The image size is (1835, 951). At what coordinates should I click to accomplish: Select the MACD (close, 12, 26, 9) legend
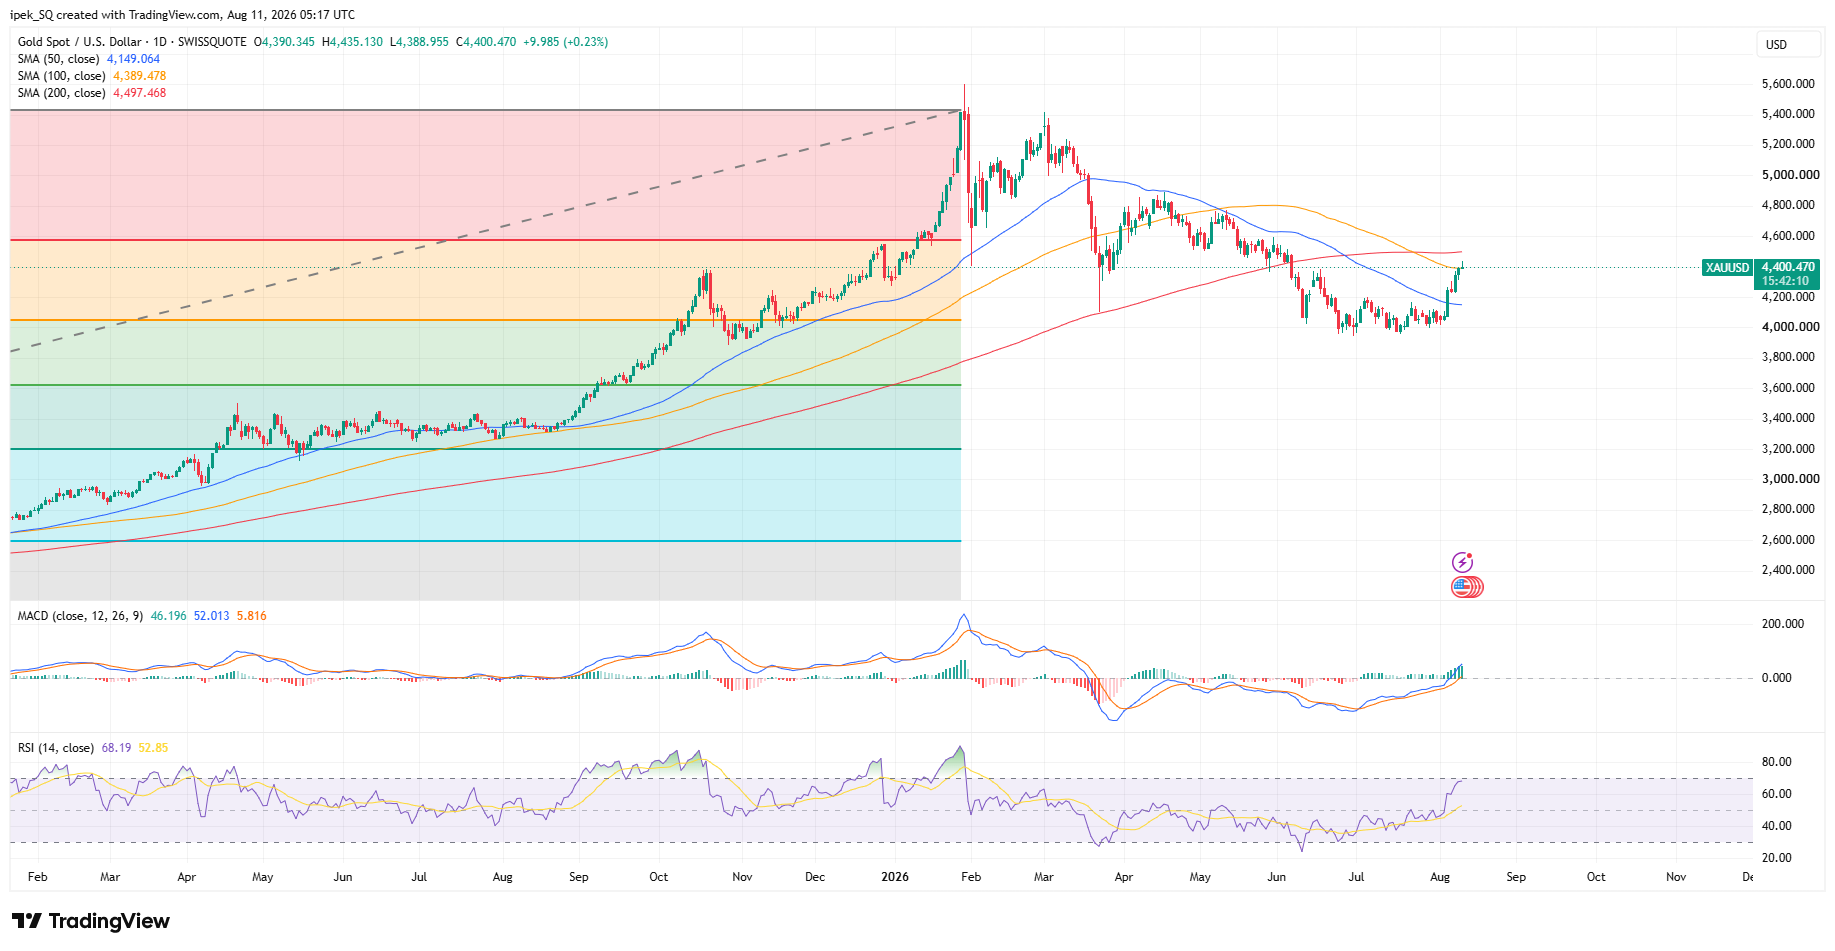tap(80, 616)
